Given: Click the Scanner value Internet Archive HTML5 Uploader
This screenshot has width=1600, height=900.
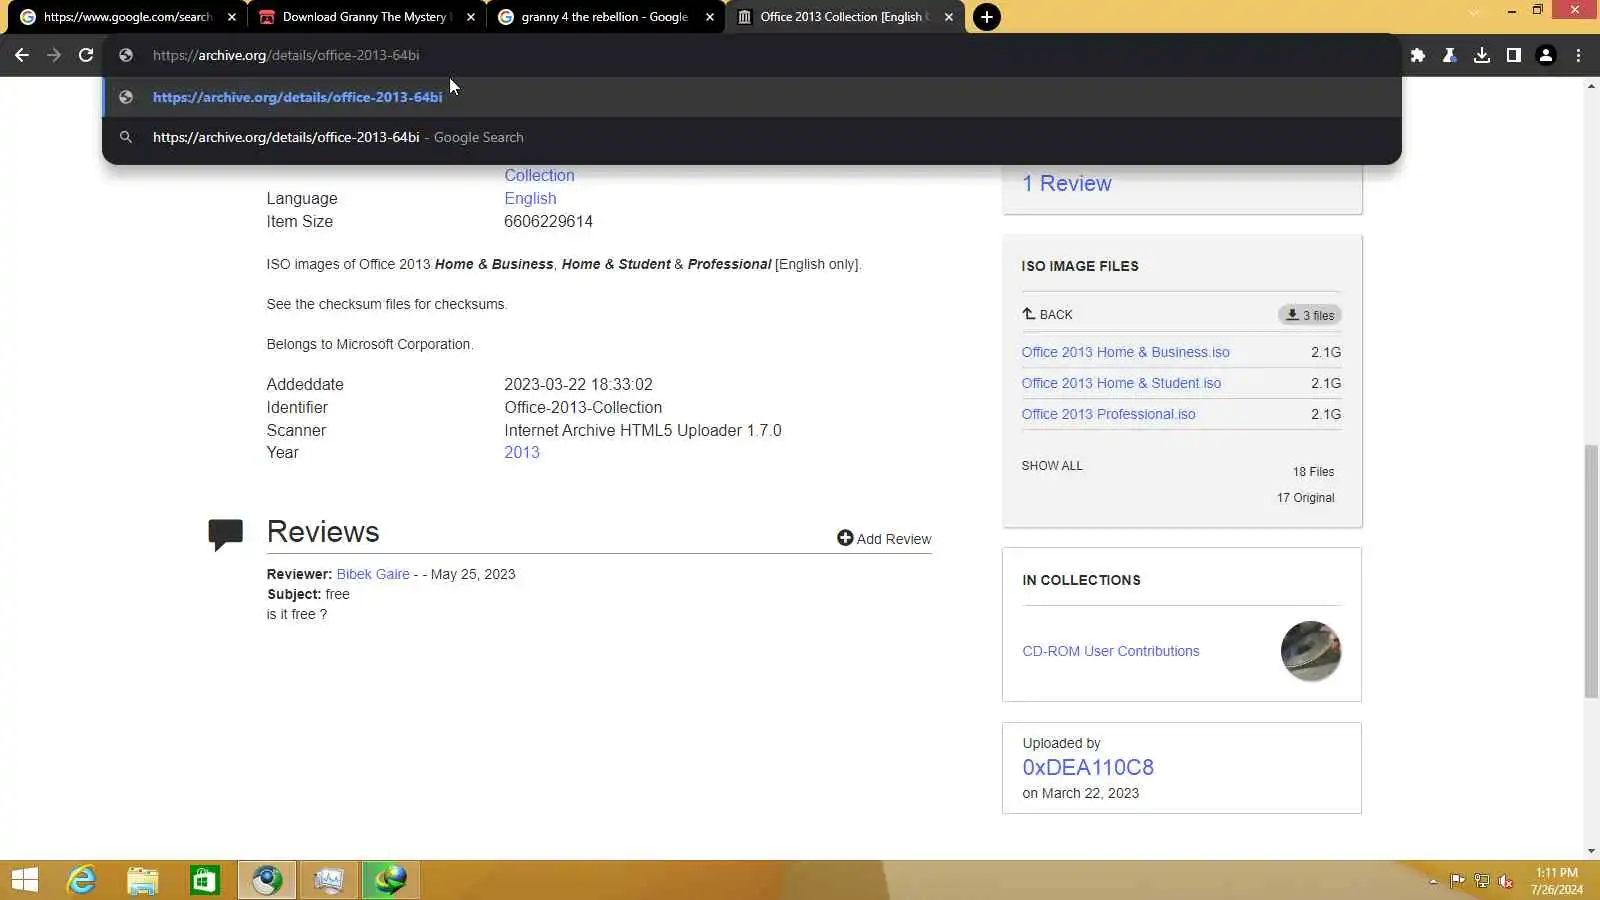Looking at the screenshot, I should [x=643, y=430].
